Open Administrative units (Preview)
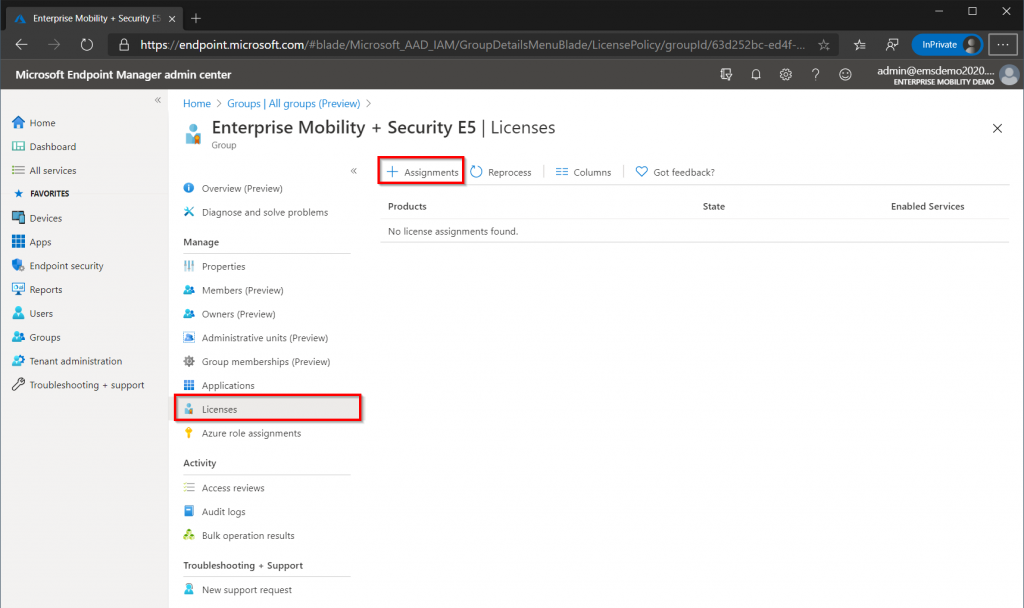The height and width of the screenshot is (608, 1024). [255, 338]
